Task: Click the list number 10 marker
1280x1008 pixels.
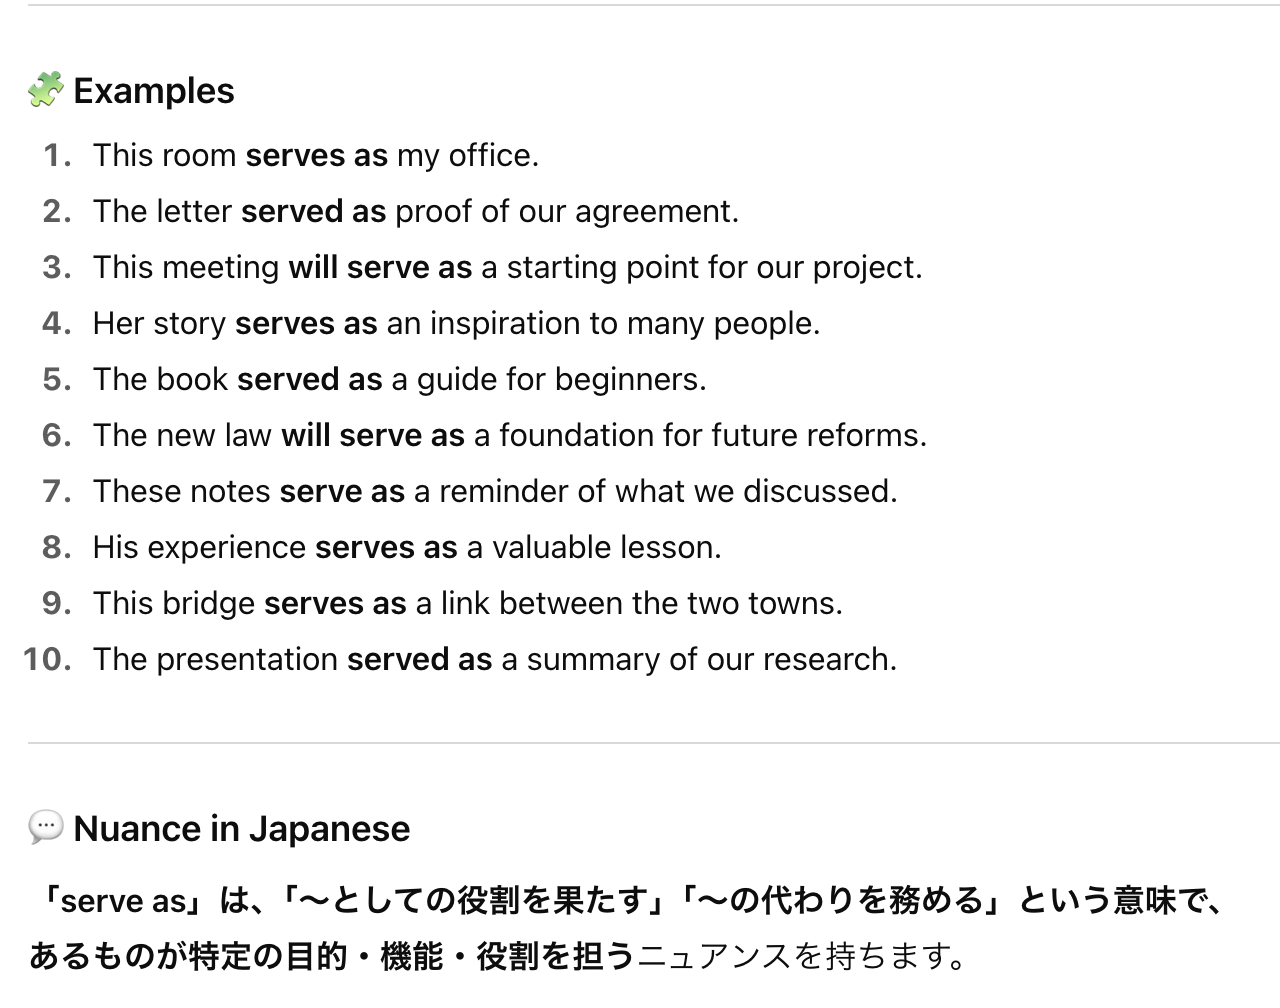Action: (x=47, y=660)
